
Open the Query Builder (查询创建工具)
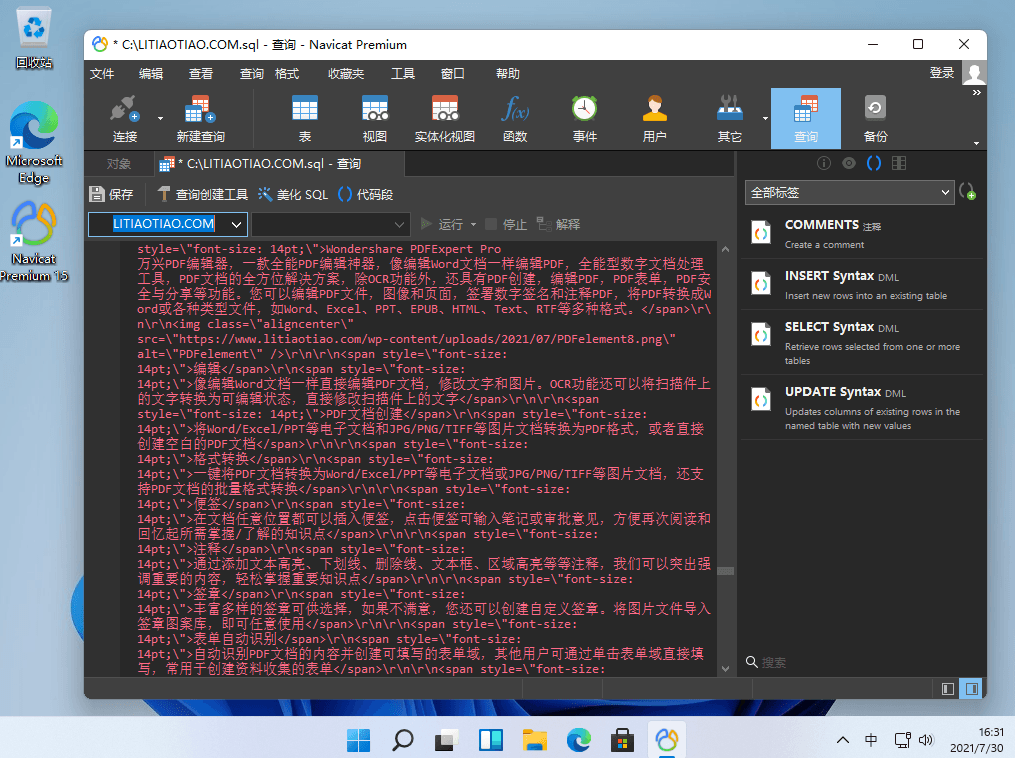[x=203, y=194]
